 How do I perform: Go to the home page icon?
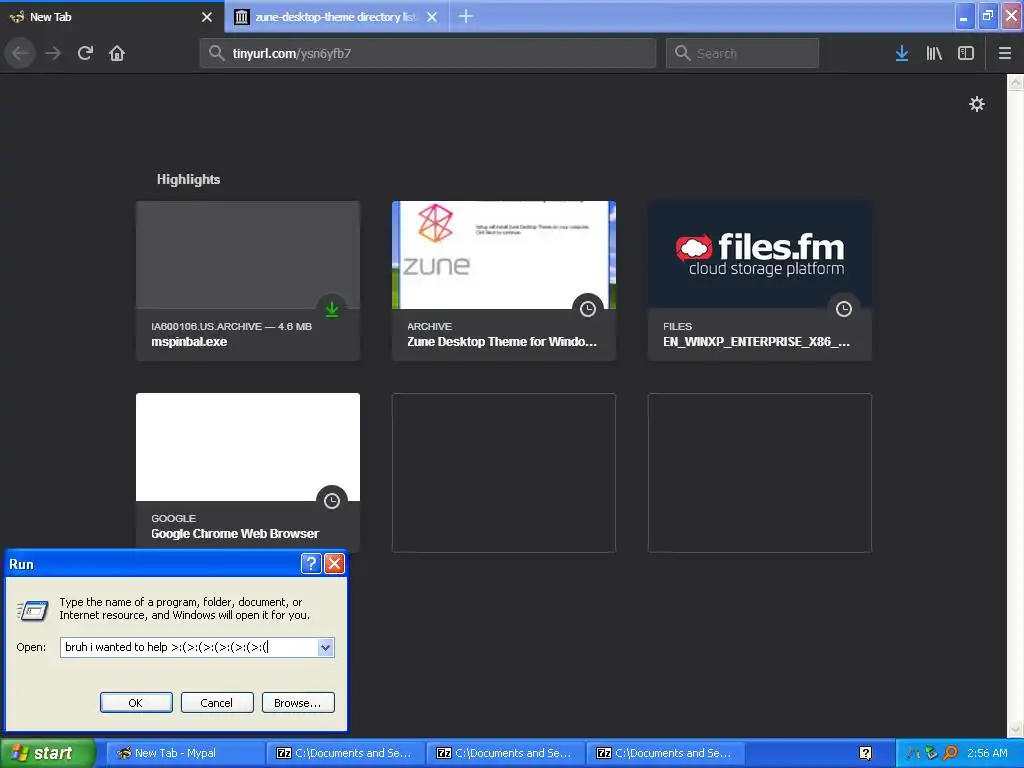pos(117,53)
